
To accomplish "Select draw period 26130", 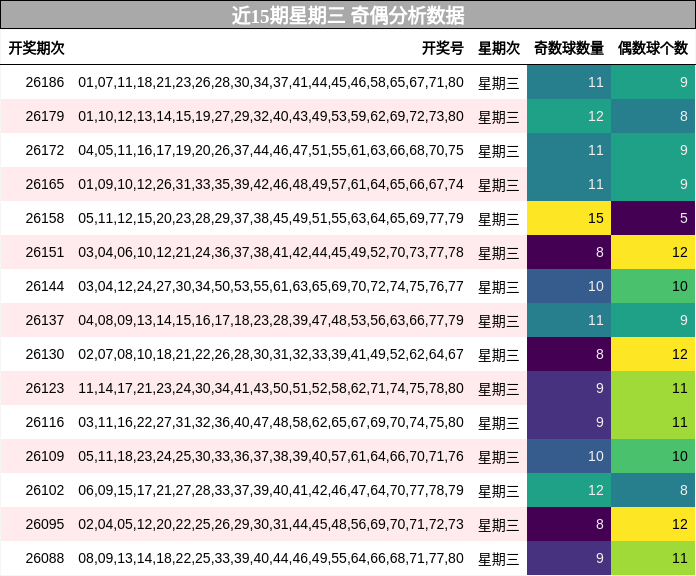I will coord(44,354).
